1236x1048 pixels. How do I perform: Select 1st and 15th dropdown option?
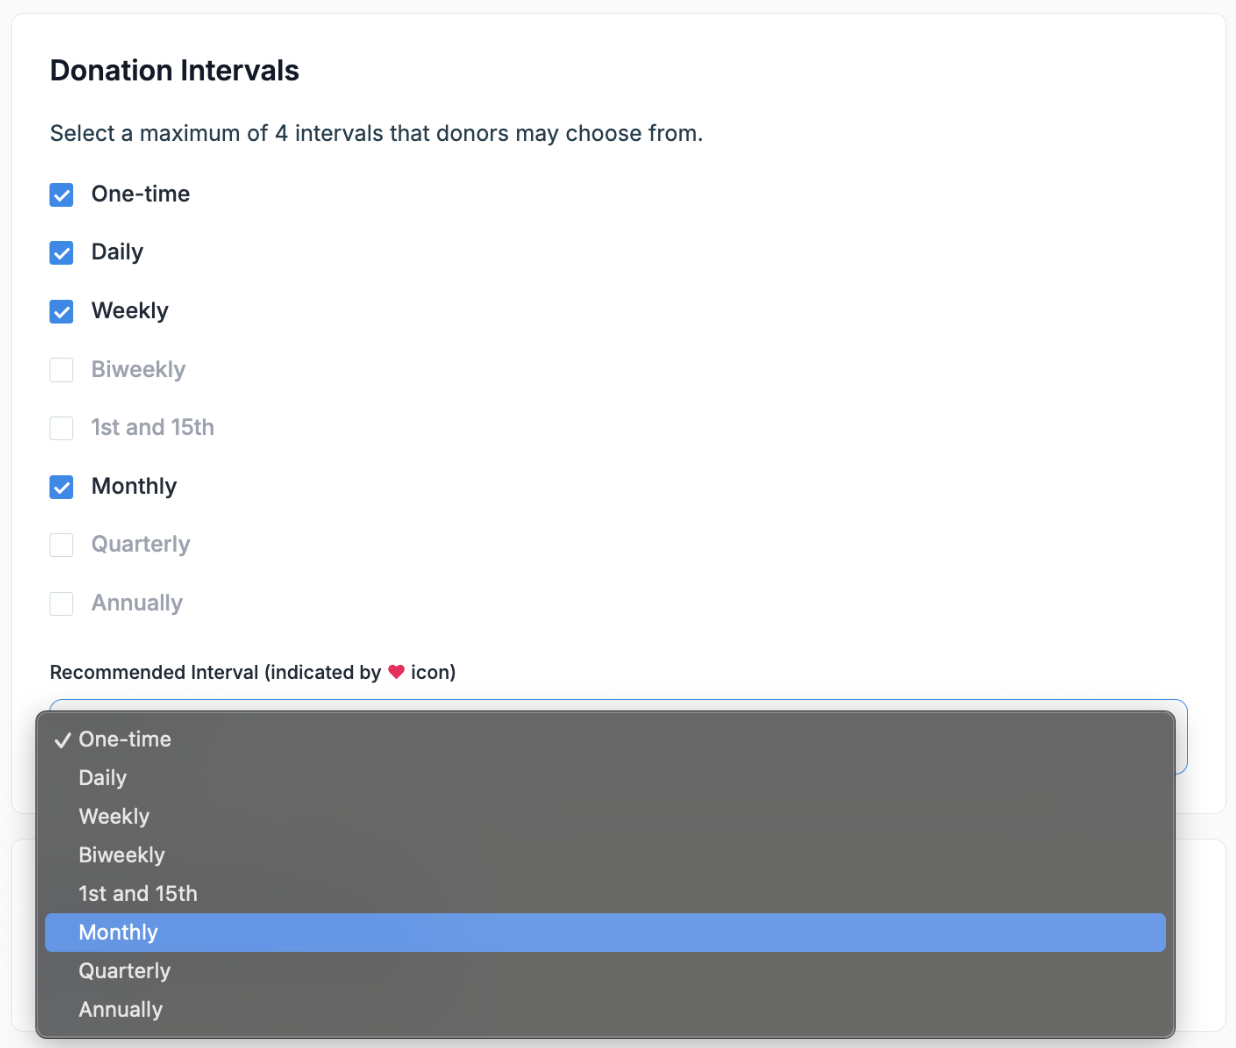(605, 894)
